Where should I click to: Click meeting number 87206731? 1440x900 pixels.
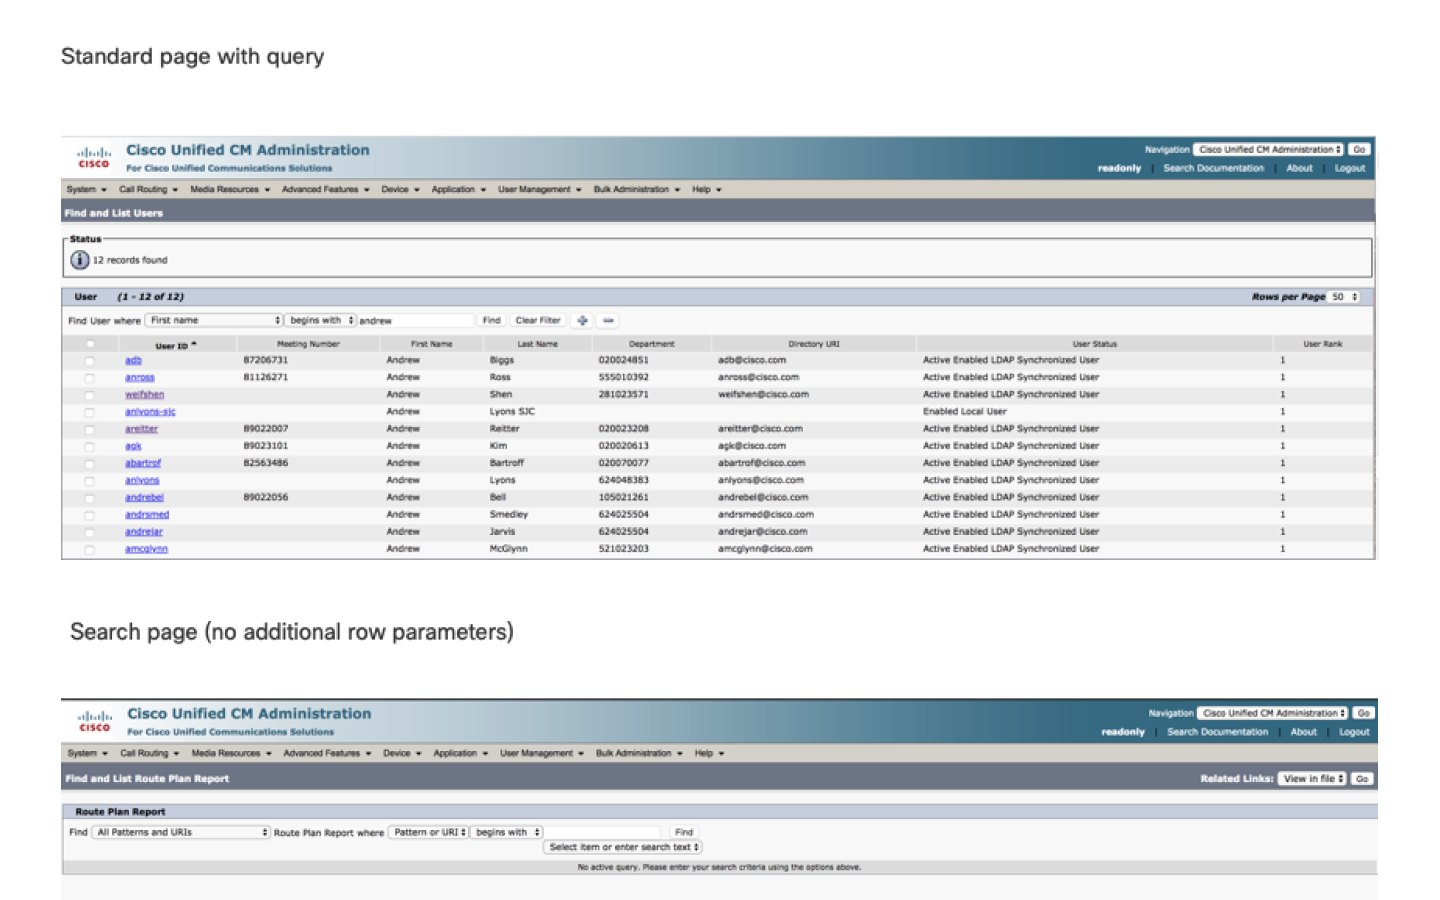(265, 360)
